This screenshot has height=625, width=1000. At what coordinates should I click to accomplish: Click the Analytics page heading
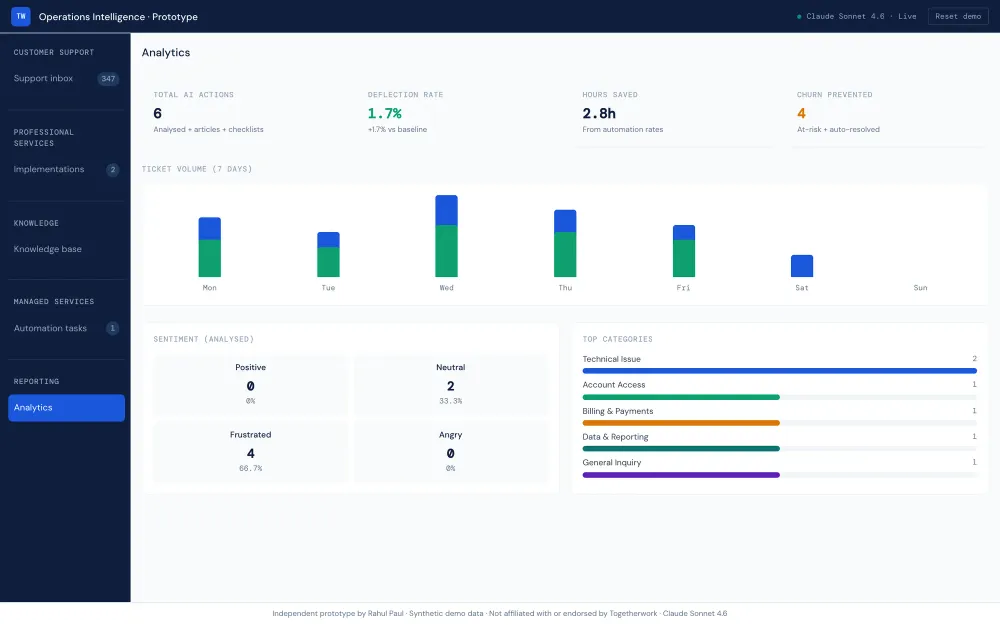(166, 53)
